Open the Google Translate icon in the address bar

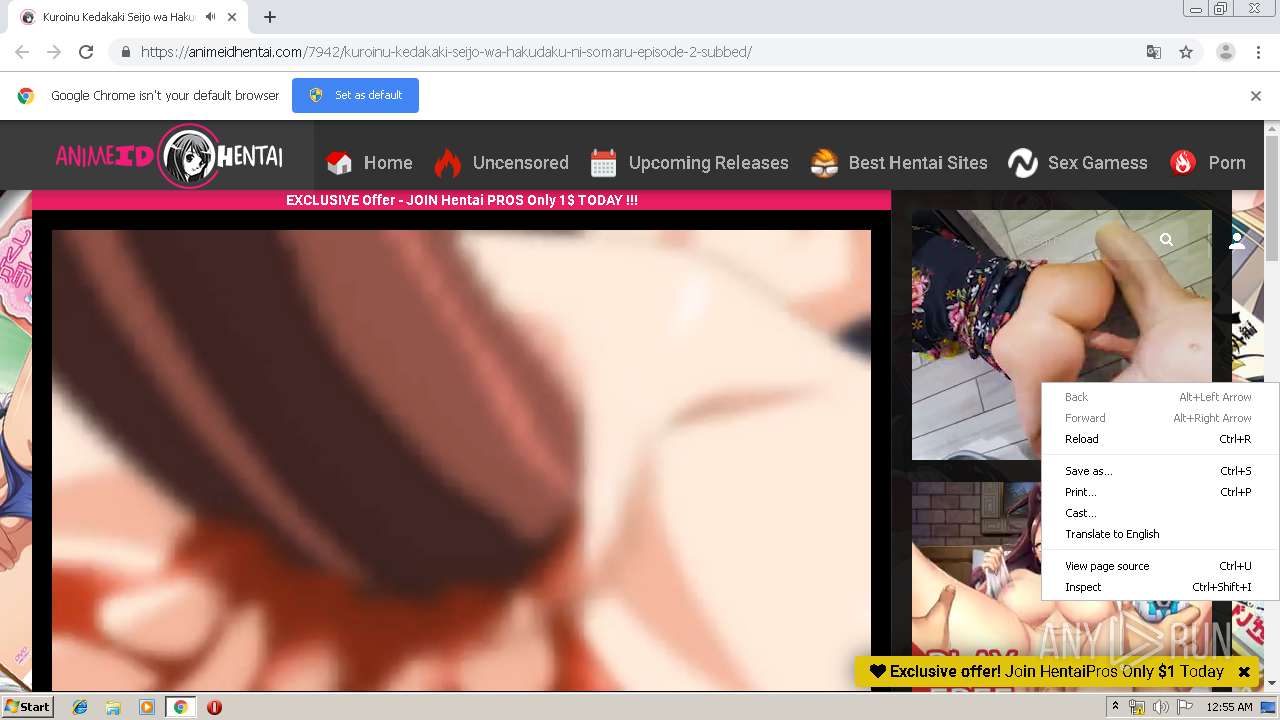pos(1153,52)
